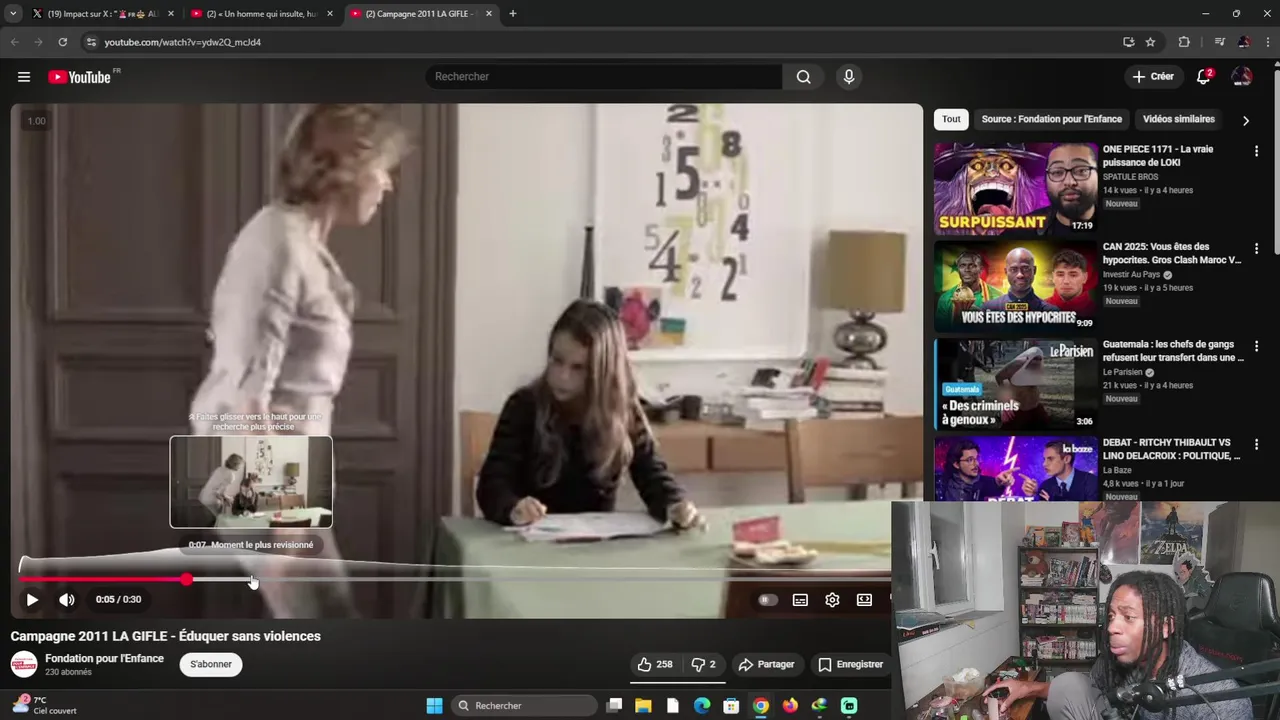Click the seek preview thumbnail above the timeline
This screenshot has height=720, width=1280.
251,482
